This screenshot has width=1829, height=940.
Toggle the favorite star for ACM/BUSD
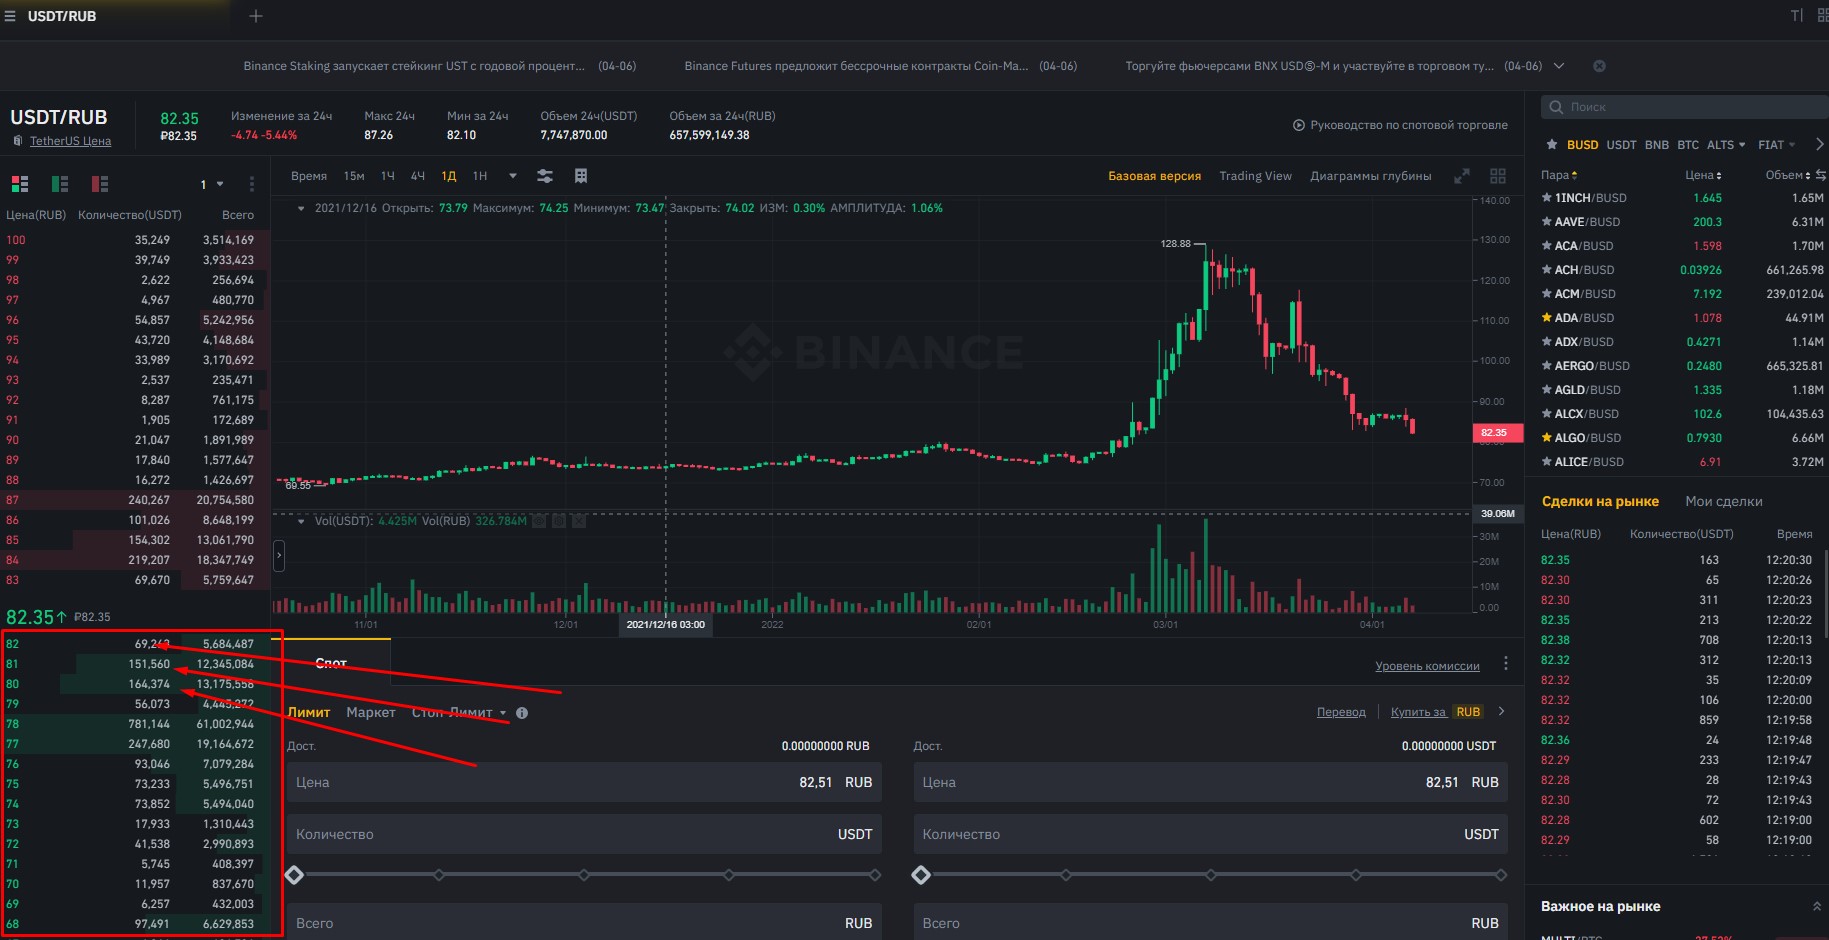tap(1547, 294)
